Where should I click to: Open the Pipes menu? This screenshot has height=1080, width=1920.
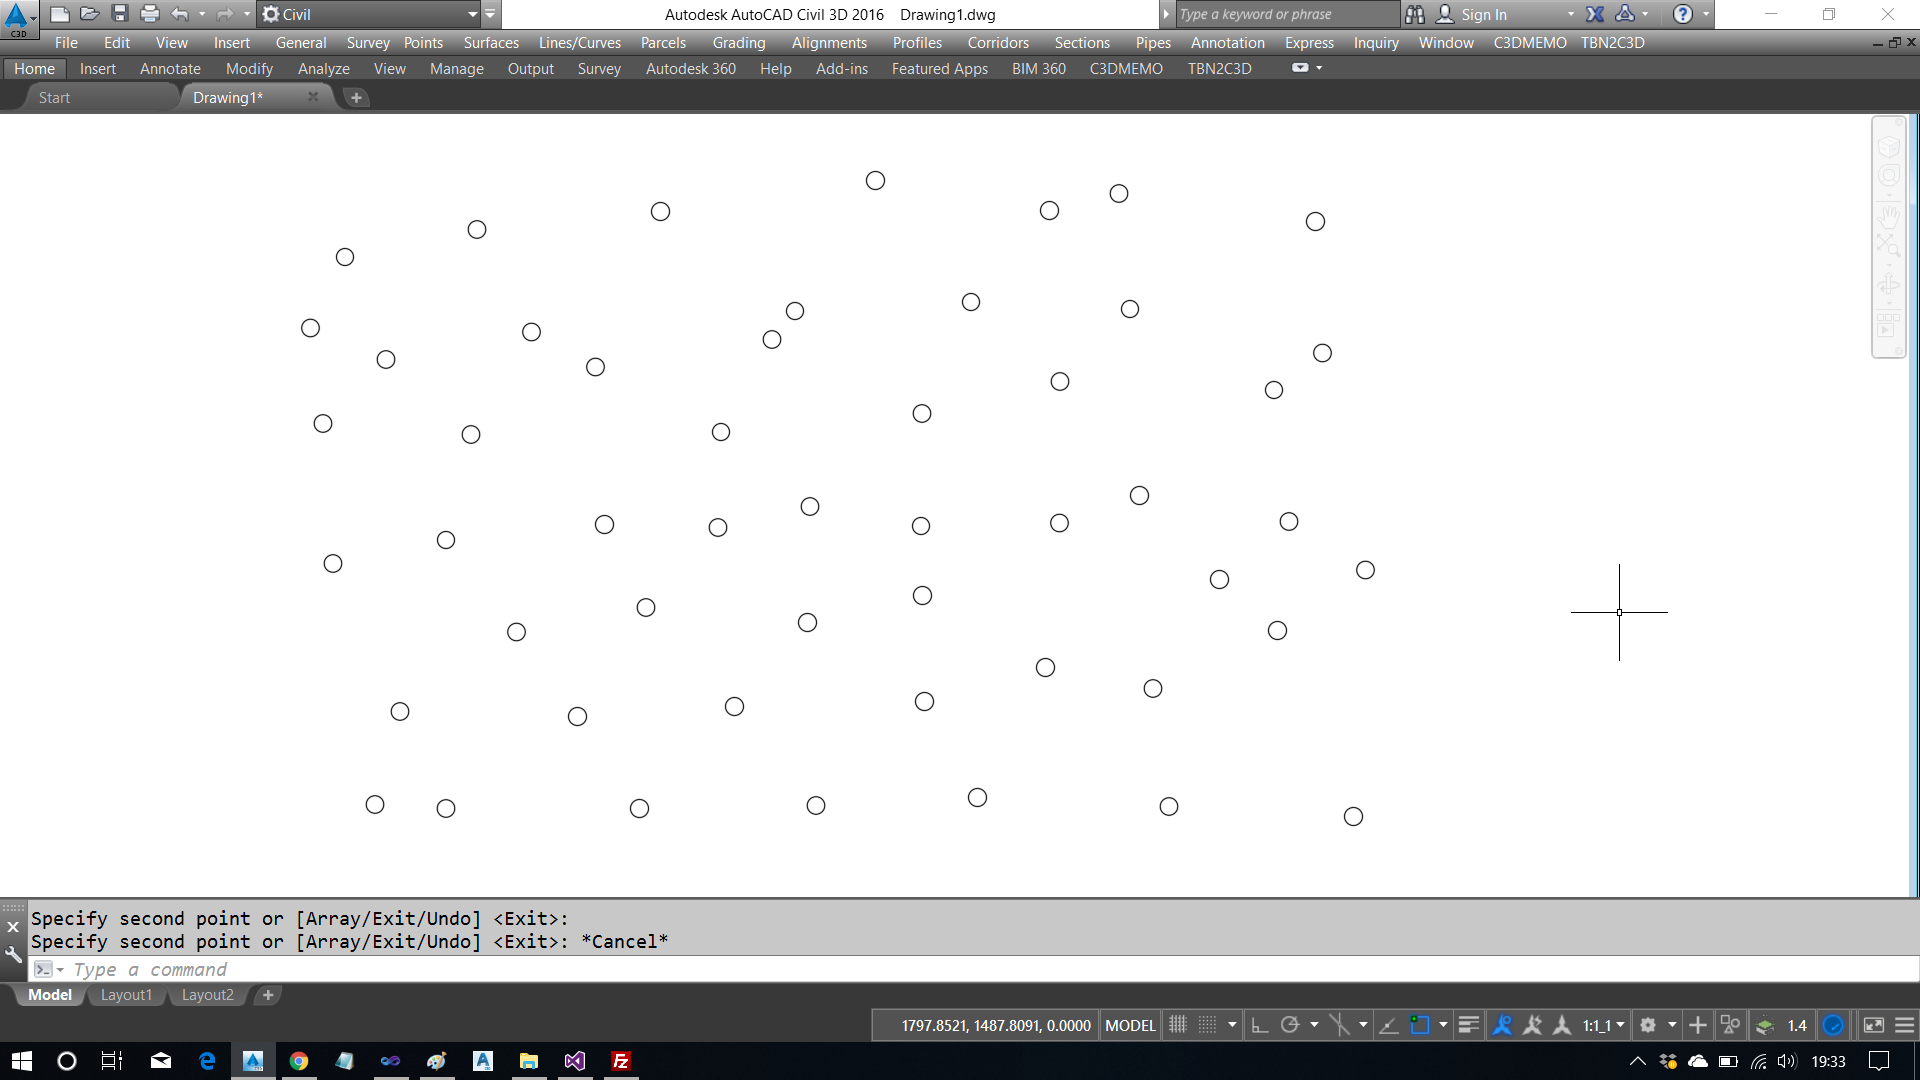(x=1153, y=42)
